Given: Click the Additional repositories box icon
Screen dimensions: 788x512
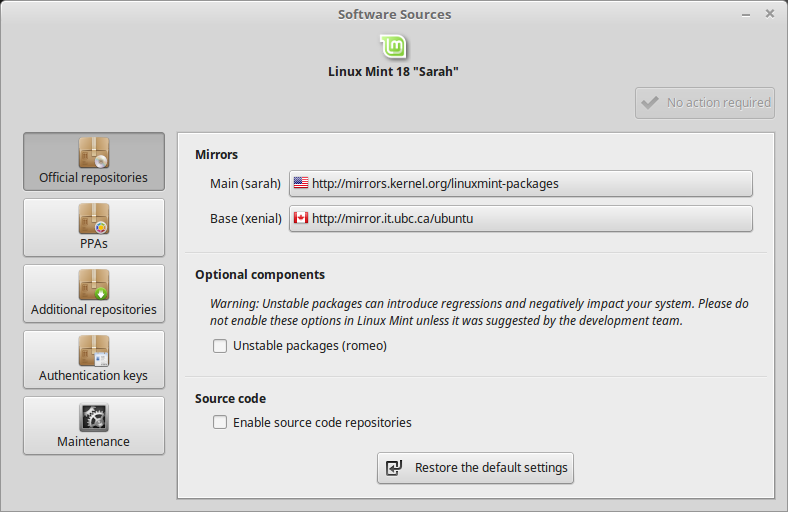Looking at the screenshot, I should tap(94, 285).
